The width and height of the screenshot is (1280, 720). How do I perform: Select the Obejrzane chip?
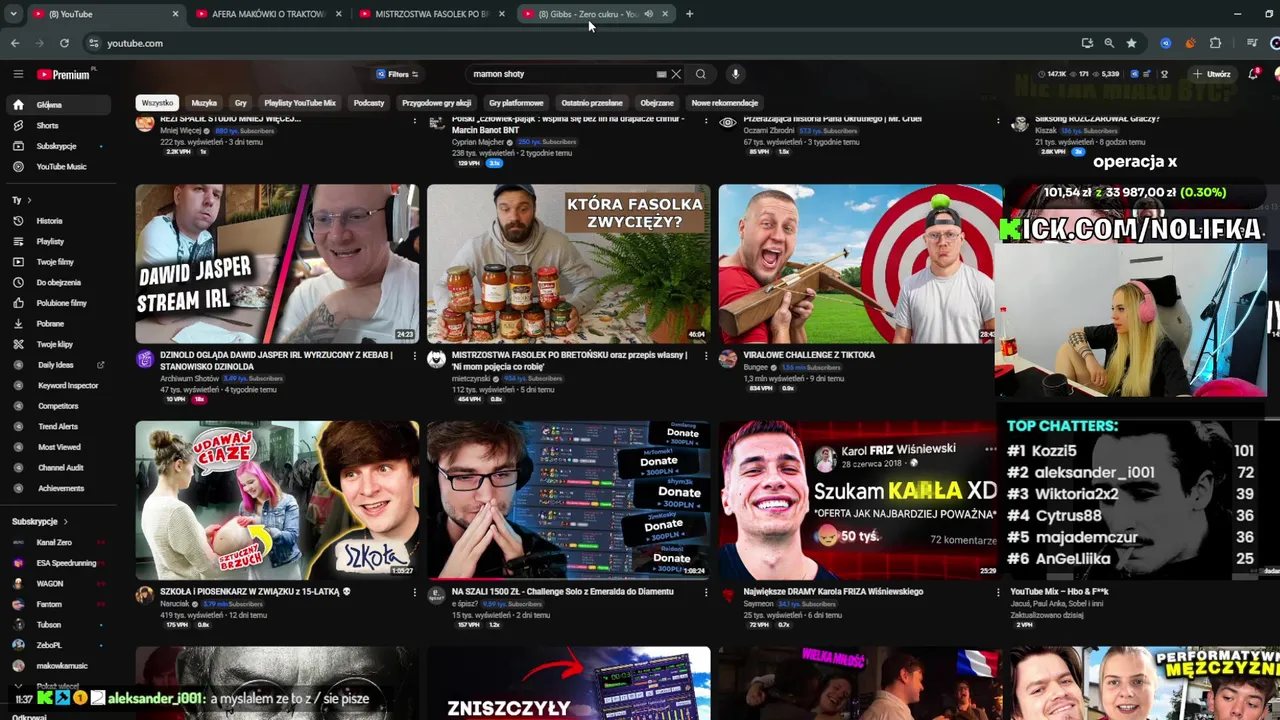click(x=657, y=103)
